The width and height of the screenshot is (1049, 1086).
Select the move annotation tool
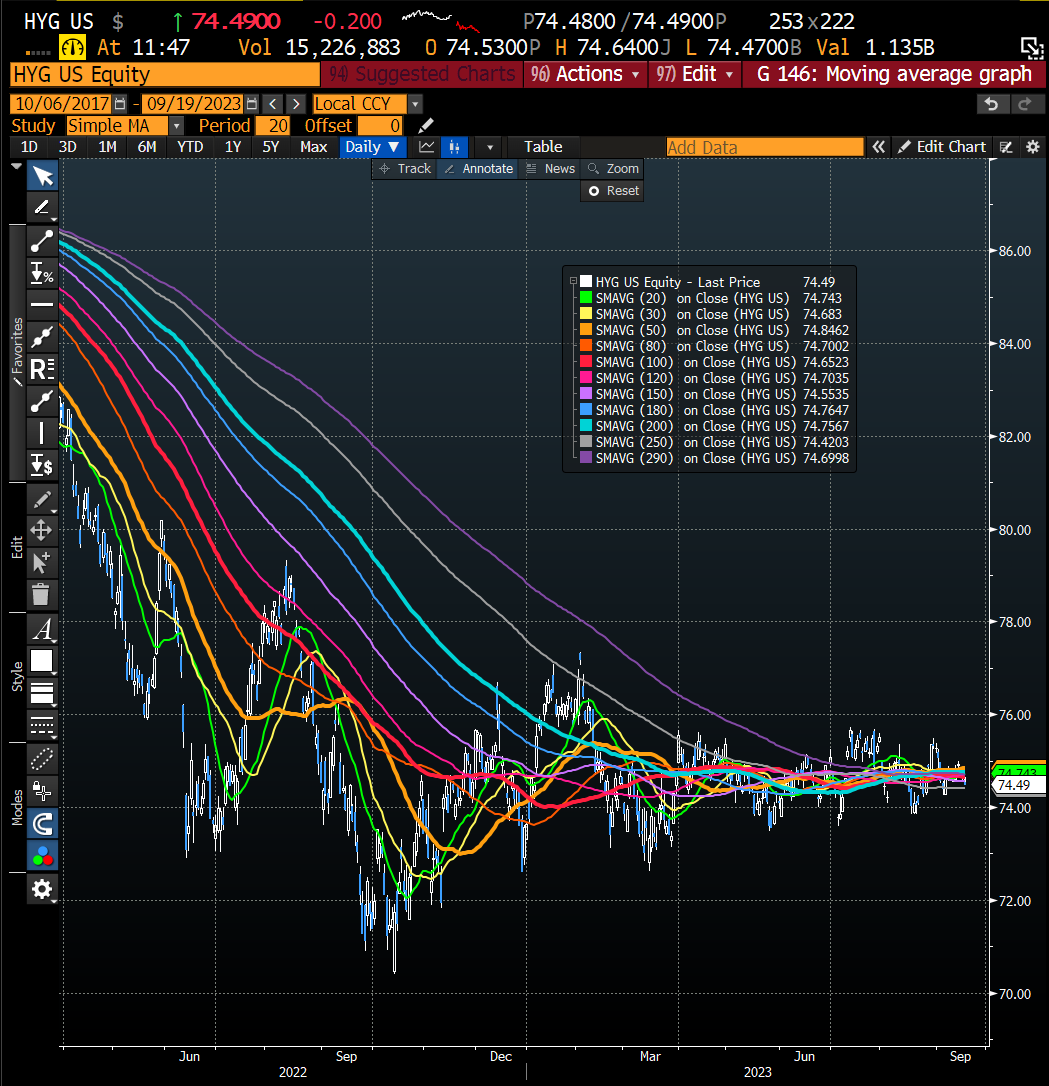pos(42,531)
